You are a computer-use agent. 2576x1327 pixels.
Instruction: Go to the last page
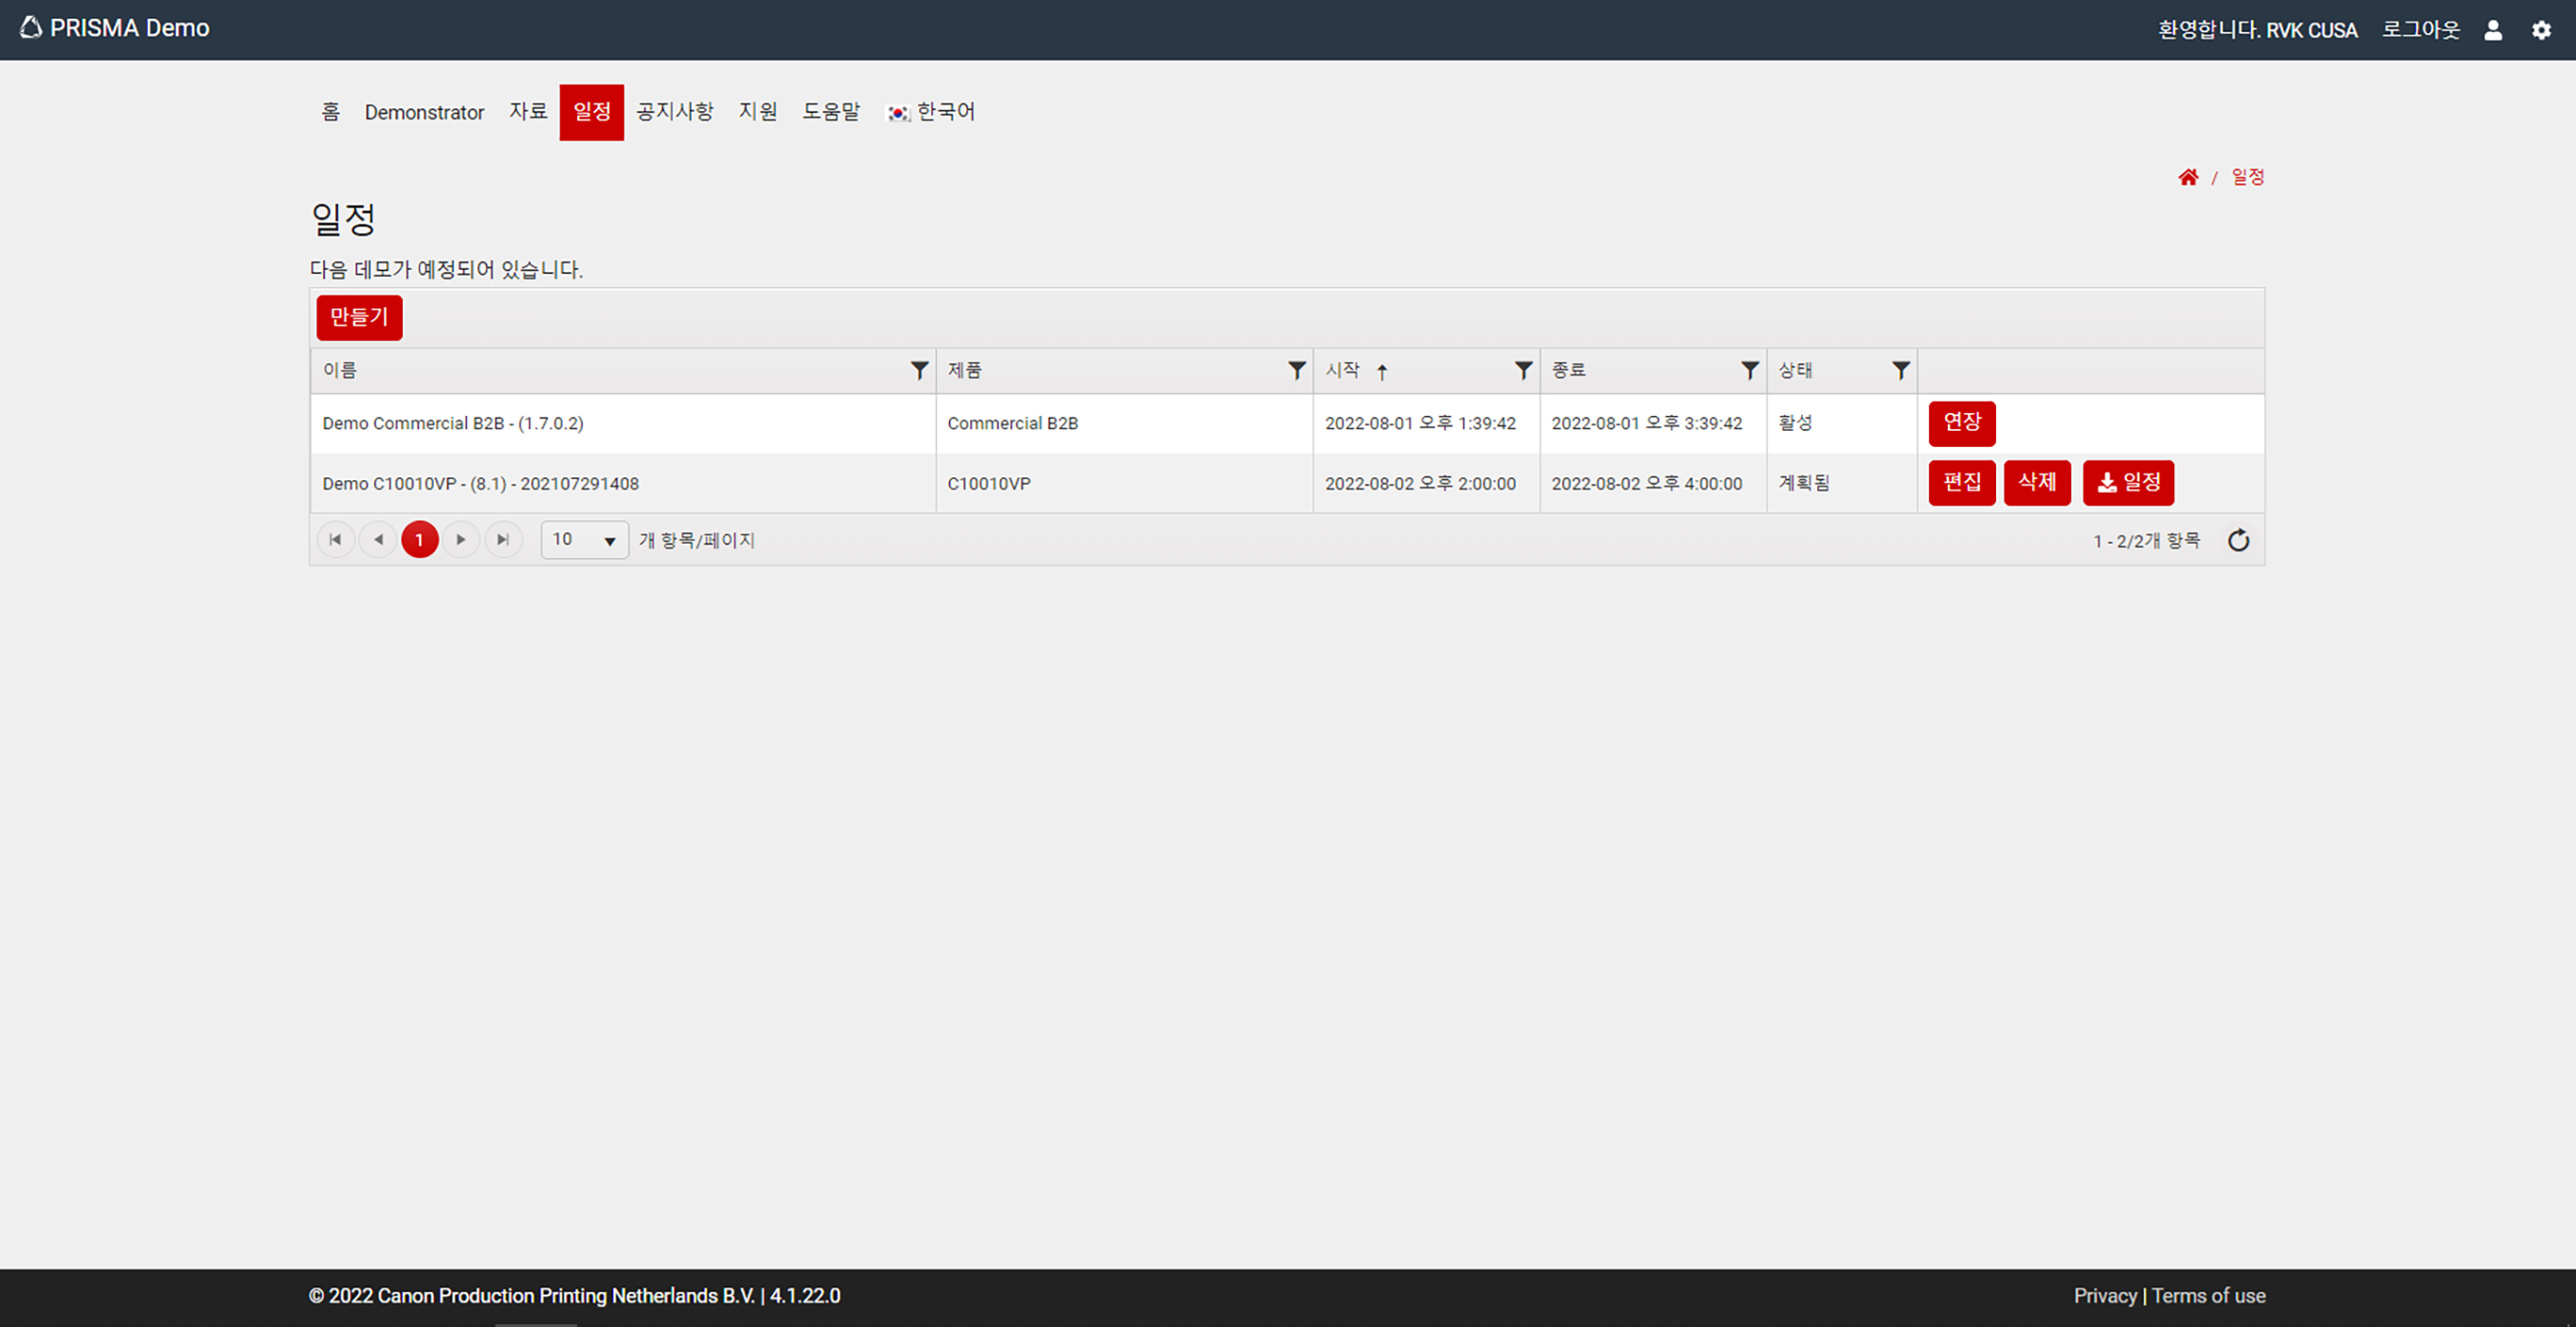[x=503, y=540]
